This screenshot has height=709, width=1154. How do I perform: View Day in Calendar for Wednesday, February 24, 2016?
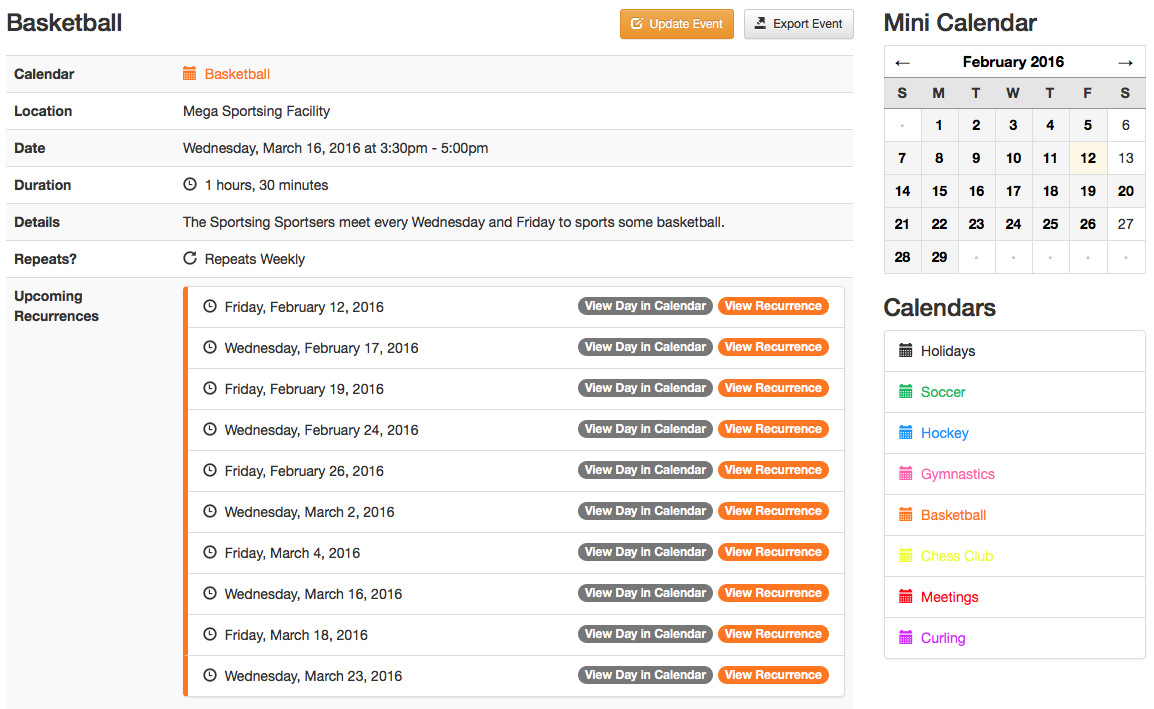click(x=645, y=429)
